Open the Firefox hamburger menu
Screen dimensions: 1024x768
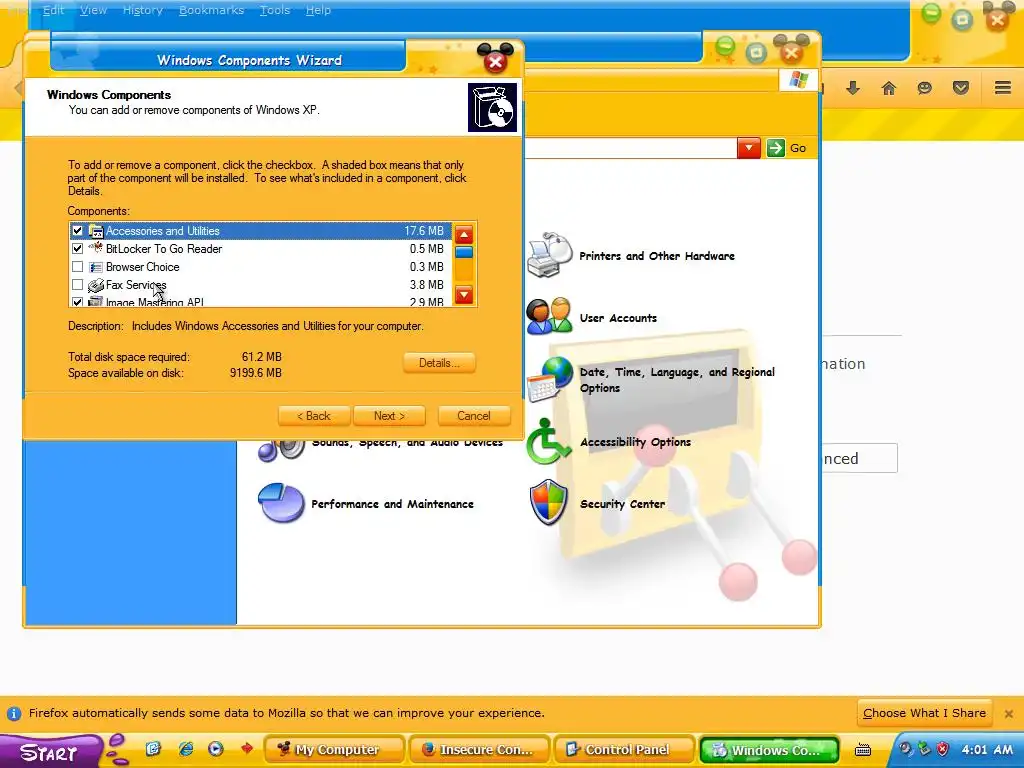coord(1003,88)
